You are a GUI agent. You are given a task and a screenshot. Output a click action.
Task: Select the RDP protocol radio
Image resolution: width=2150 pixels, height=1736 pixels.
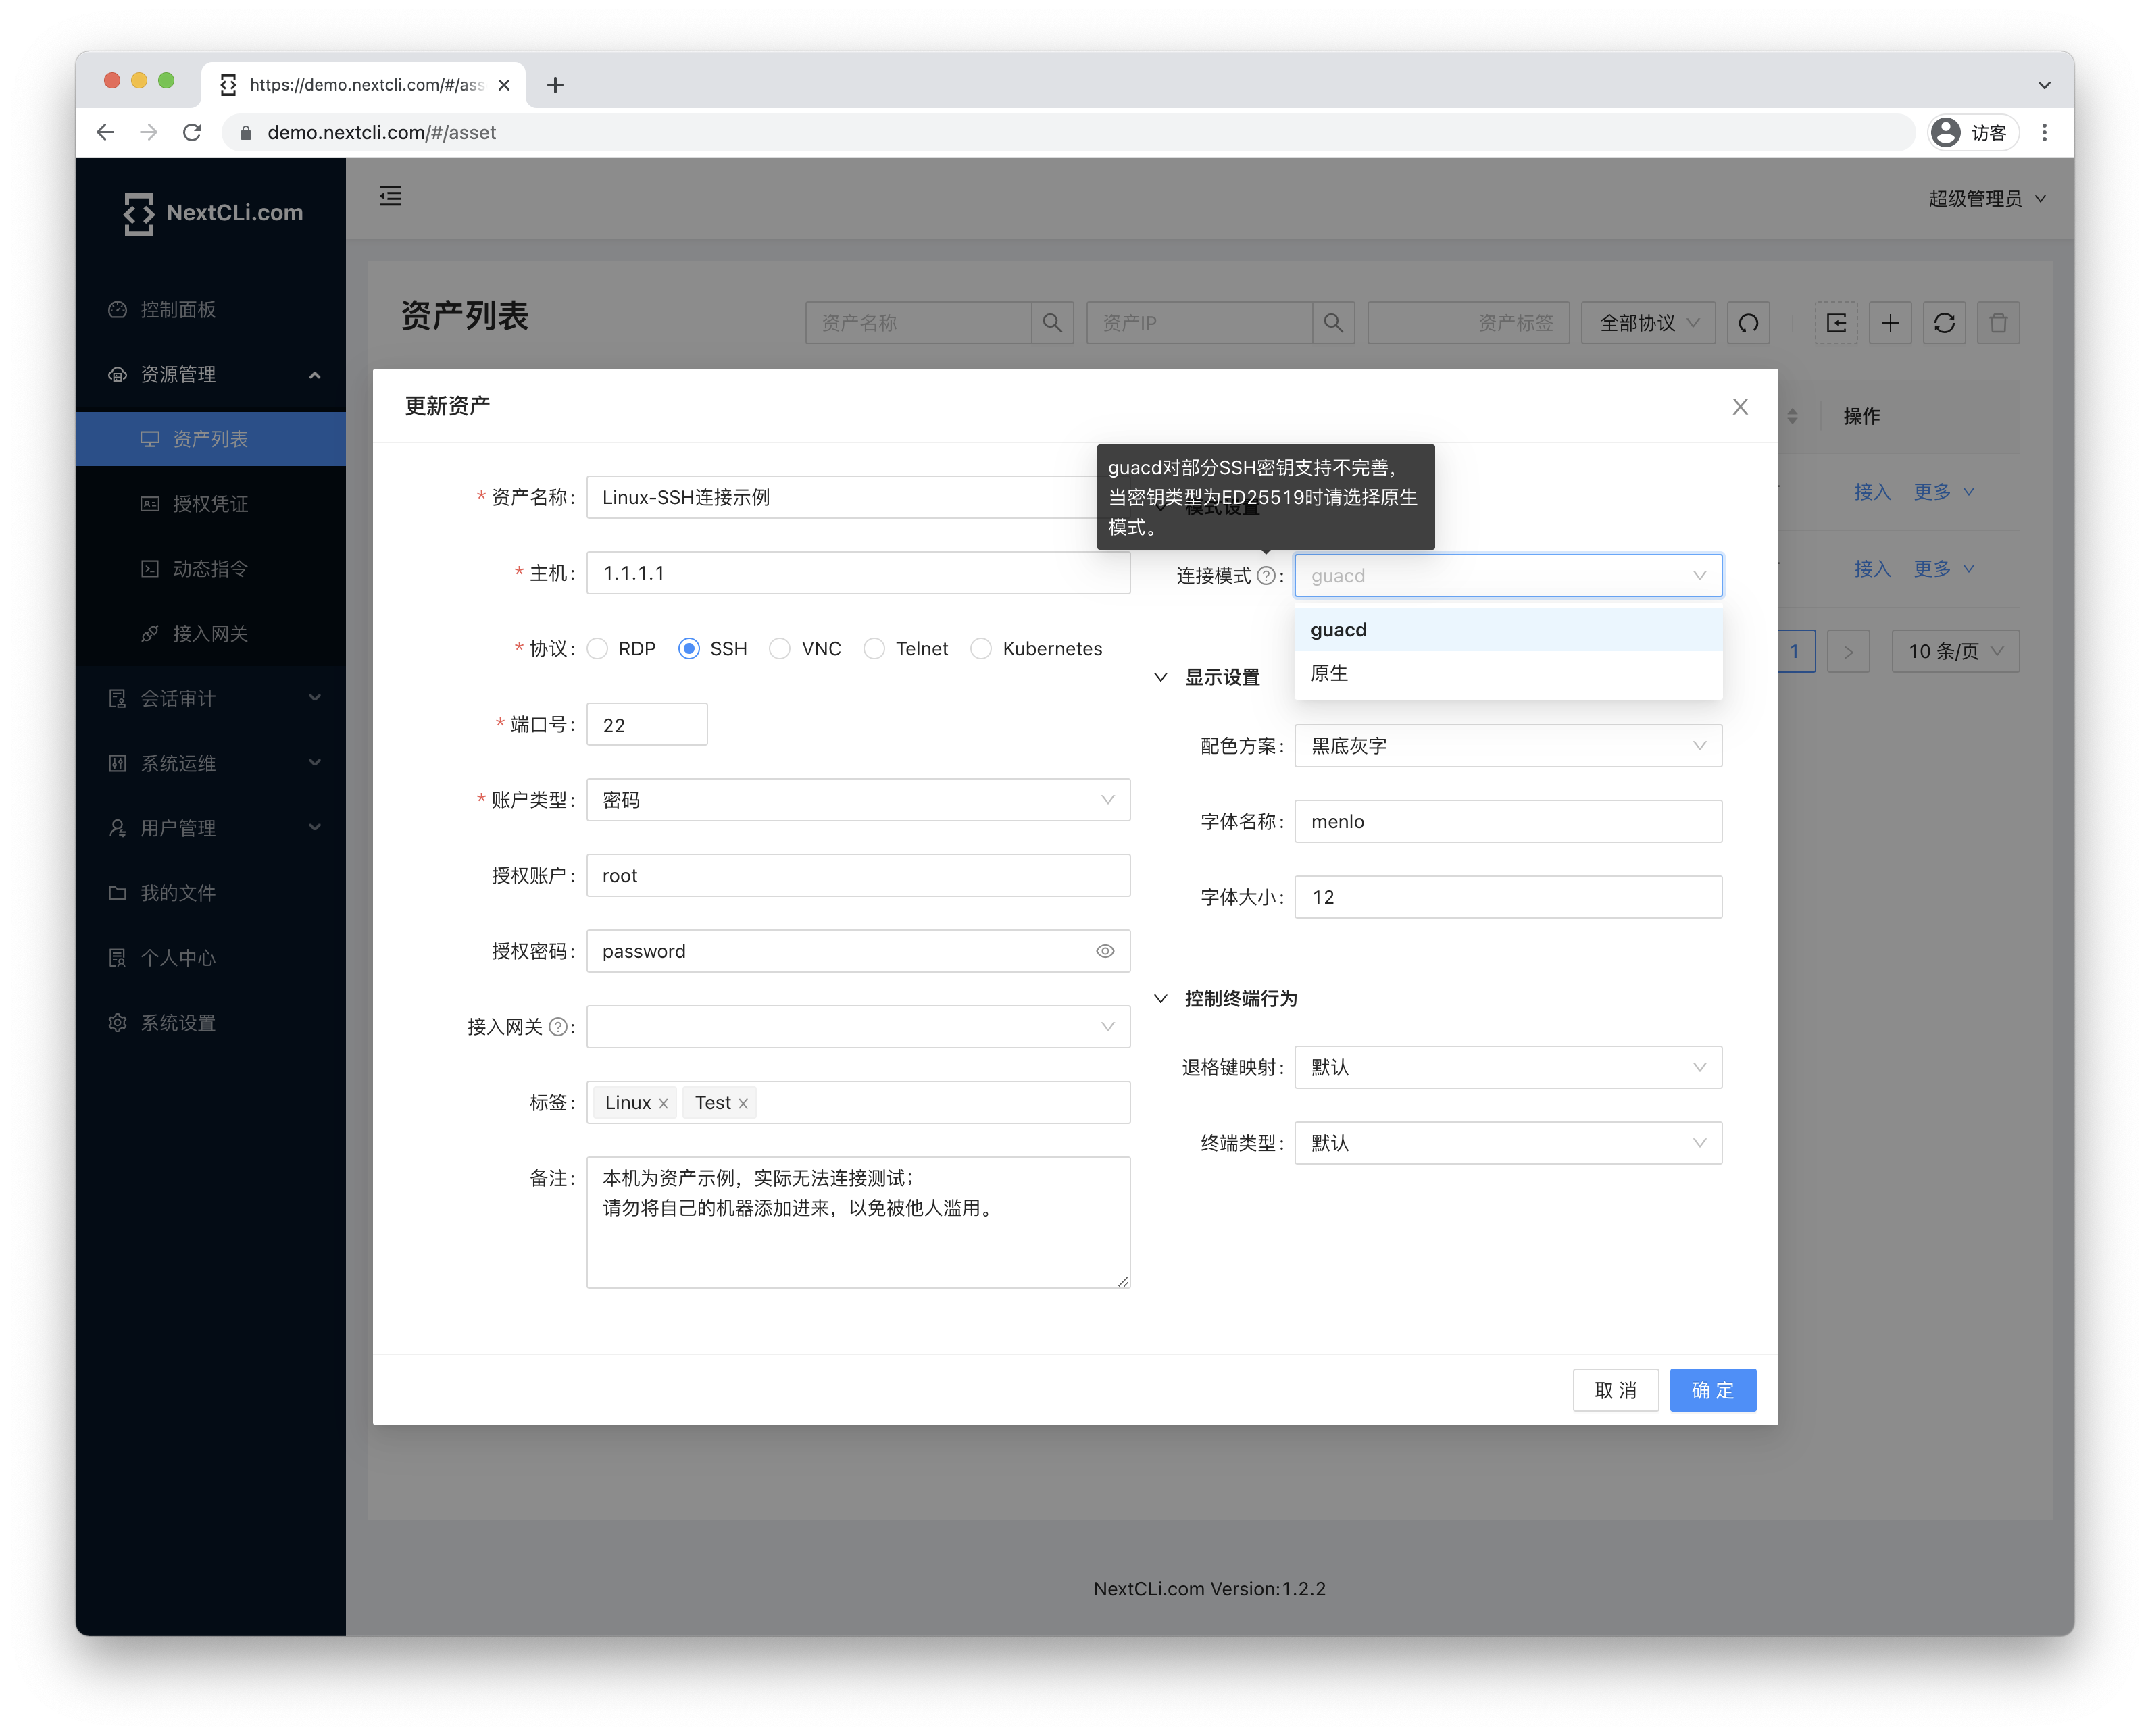point(597,649)
